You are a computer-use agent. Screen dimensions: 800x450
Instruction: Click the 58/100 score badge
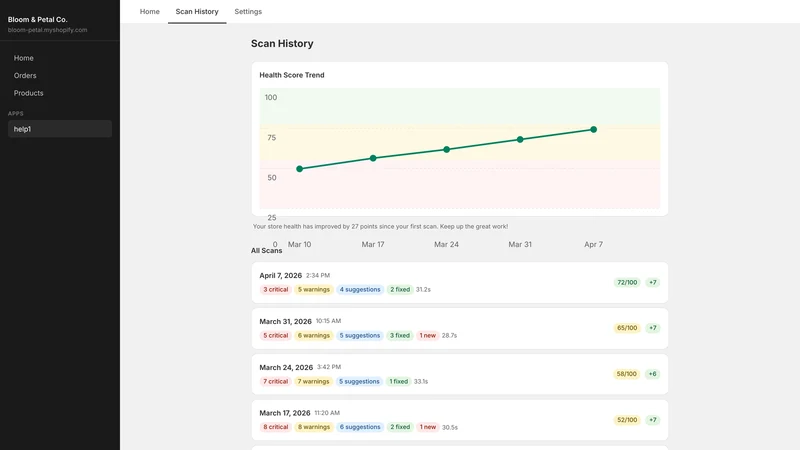(x=627, y=374)
